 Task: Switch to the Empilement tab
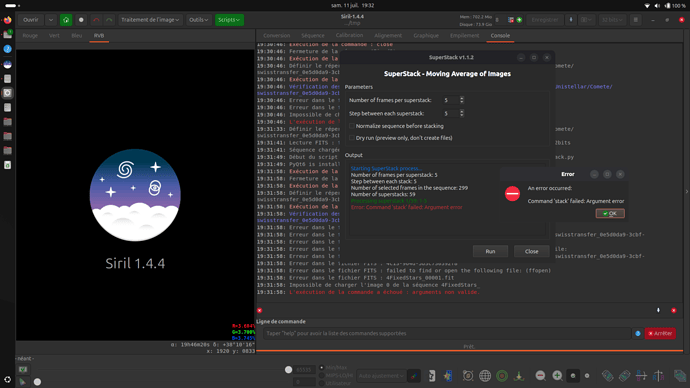pos(464,36)
